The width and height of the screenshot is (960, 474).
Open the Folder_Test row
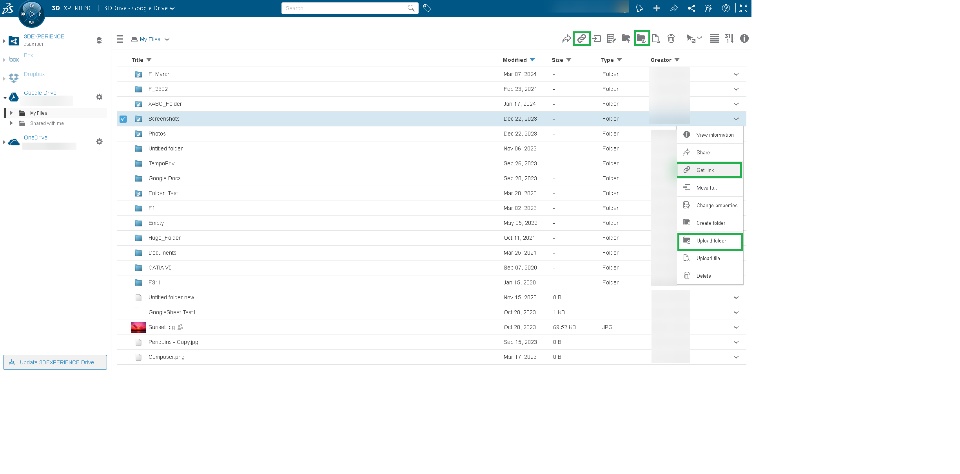click(431, 193)
